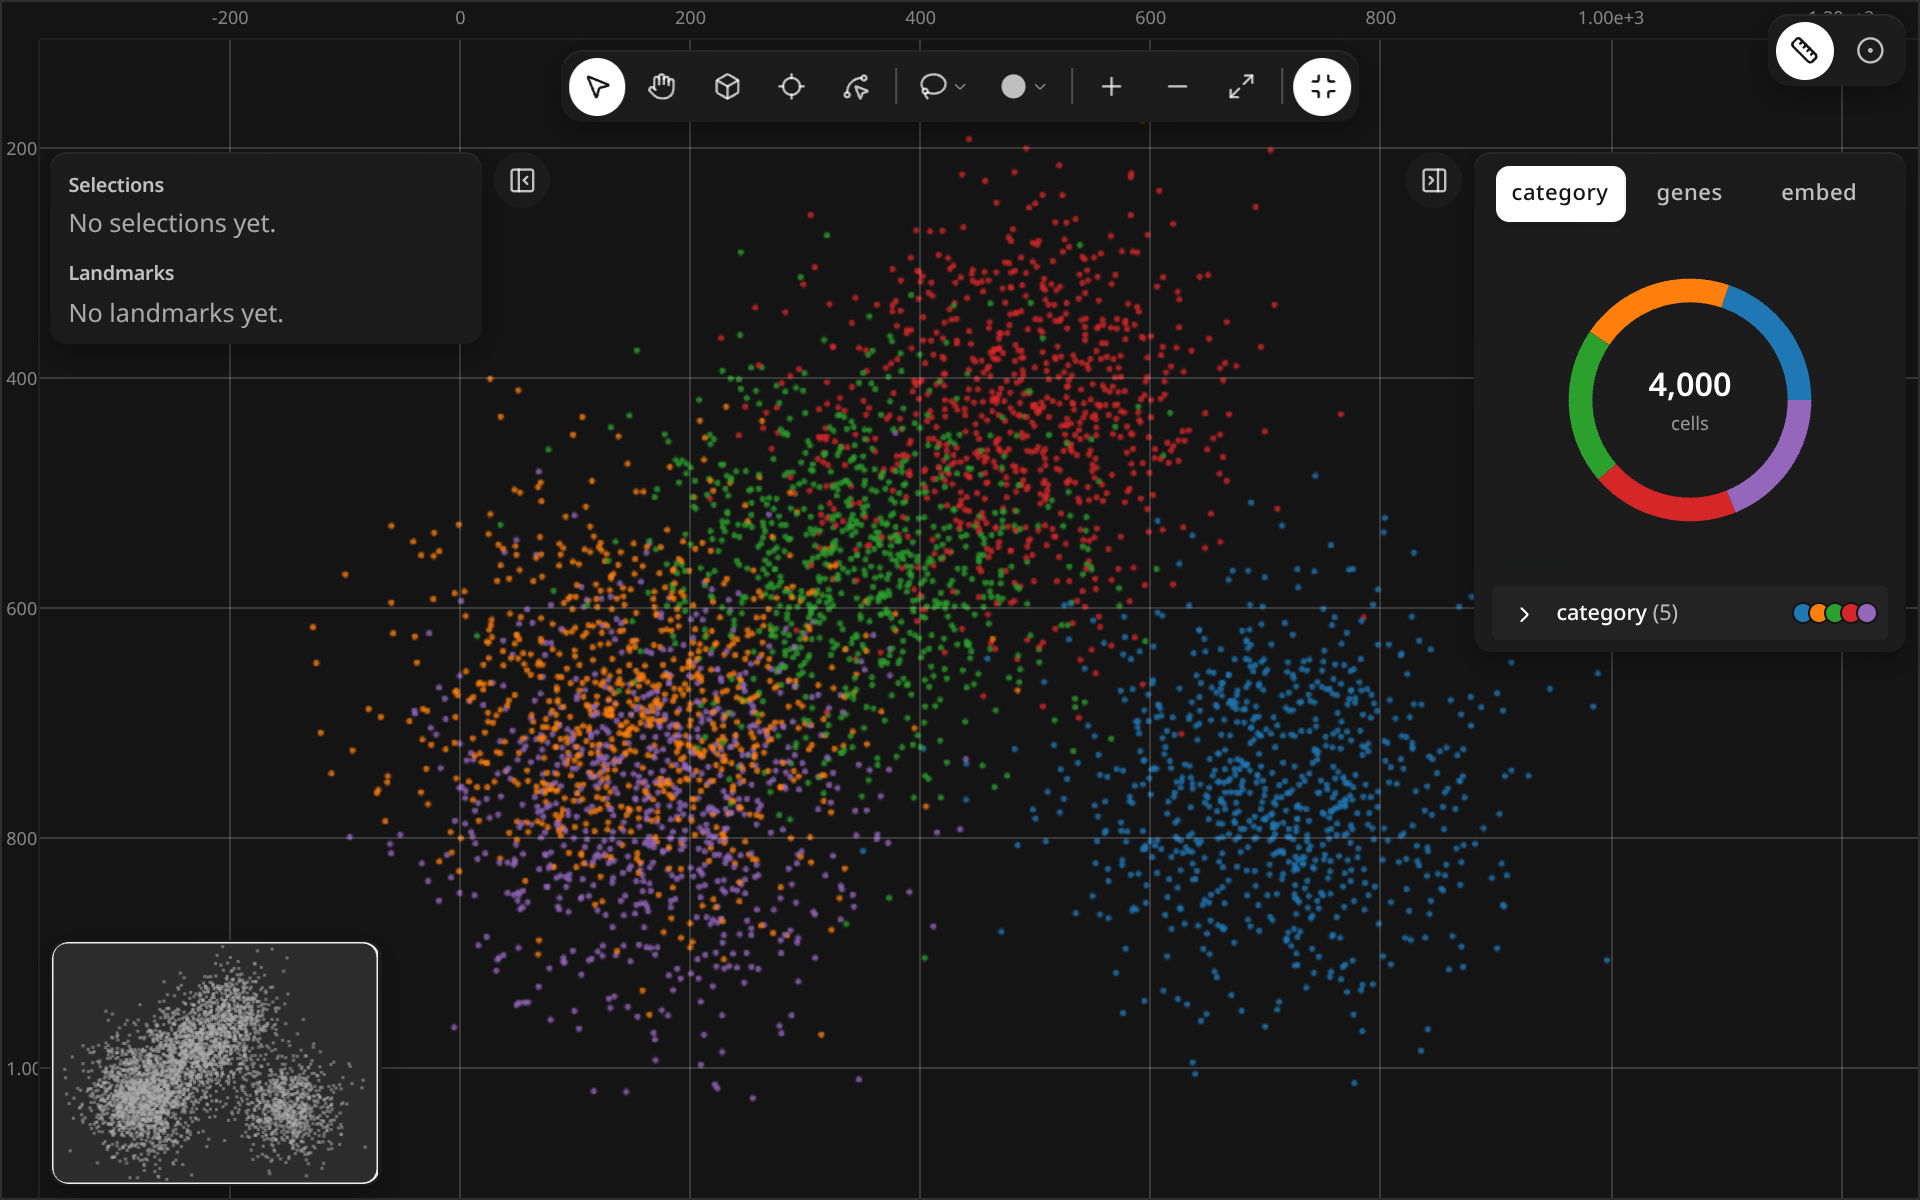
Task: Click the category color dots legend
Action: [x=1835, y=613]
